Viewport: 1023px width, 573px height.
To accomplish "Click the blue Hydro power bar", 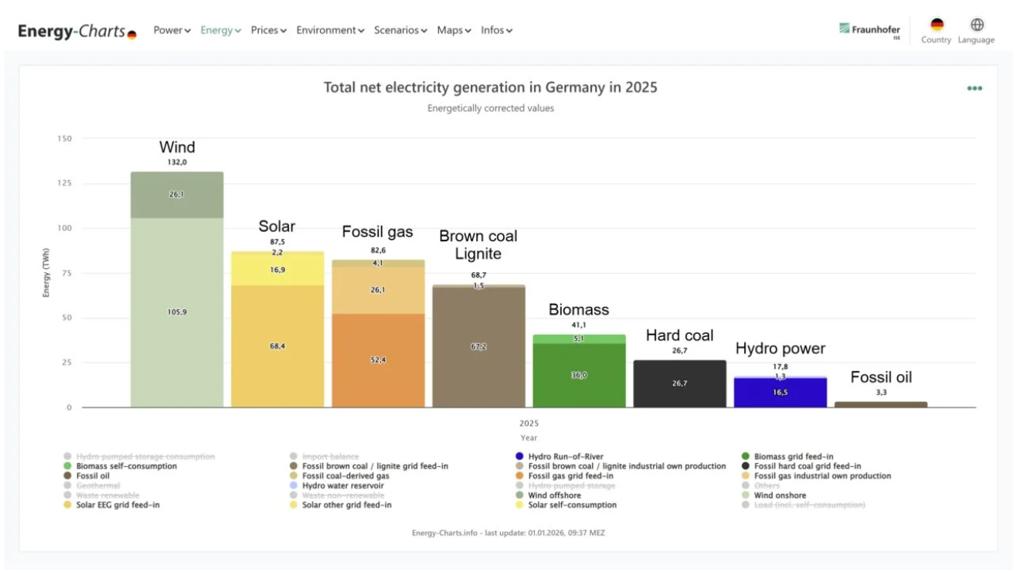I will [780, 393].
